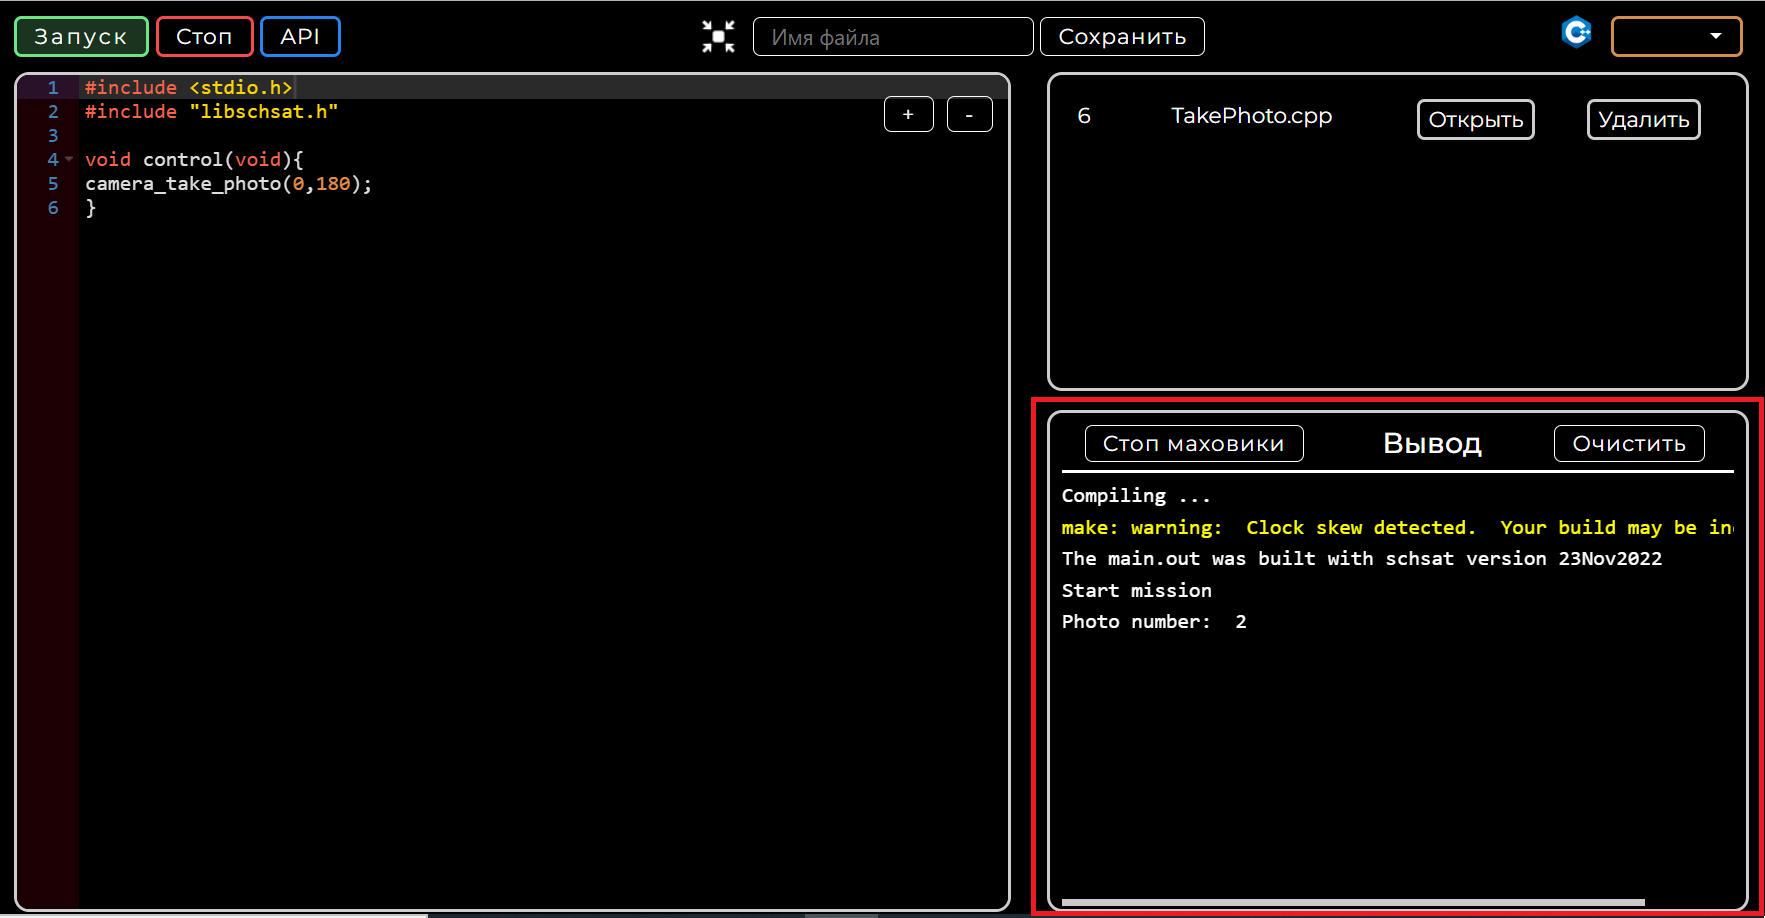The height and width of the screenshot is (918, 1765).
Task: Click the camera_take_photo function call in the editor
Action: click(x=183, y=183)
